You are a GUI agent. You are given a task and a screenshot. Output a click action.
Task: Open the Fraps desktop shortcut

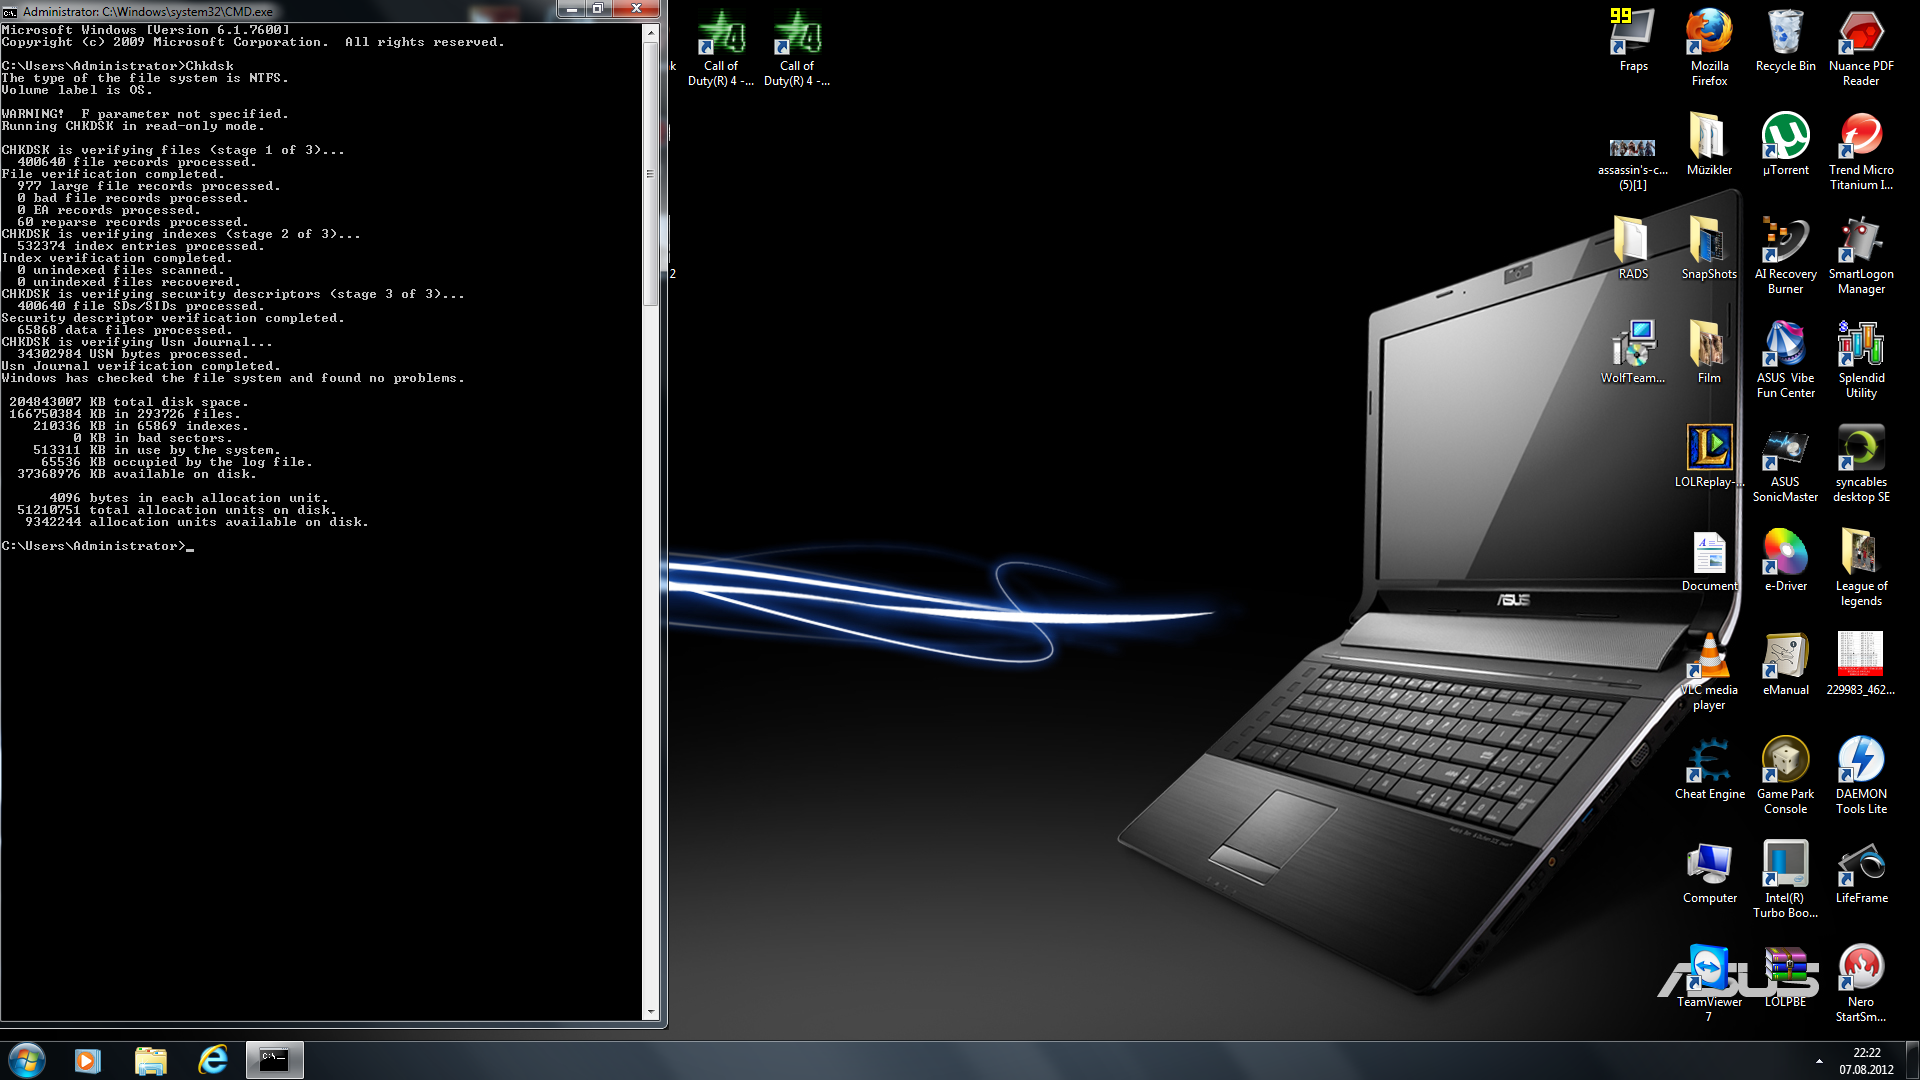[x=1633, y=40]
